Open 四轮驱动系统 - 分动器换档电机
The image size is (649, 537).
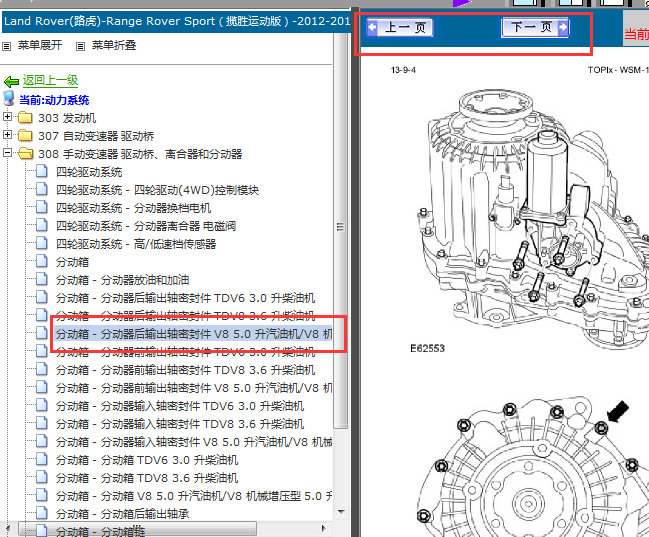133,208
